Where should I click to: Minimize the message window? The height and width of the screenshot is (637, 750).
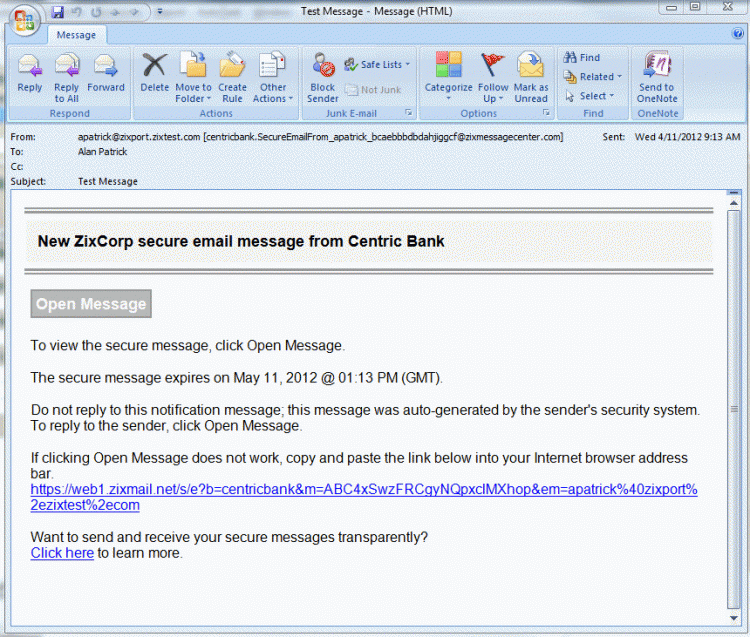coord(672,7)
